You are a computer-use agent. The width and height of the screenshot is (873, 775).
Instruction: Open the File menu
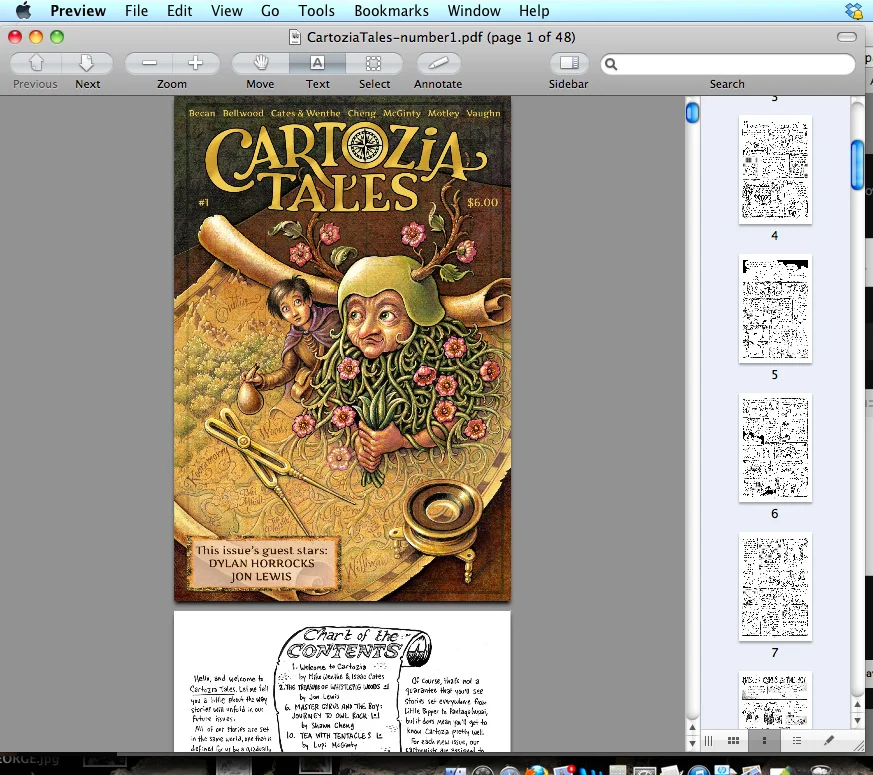point(136,11)
